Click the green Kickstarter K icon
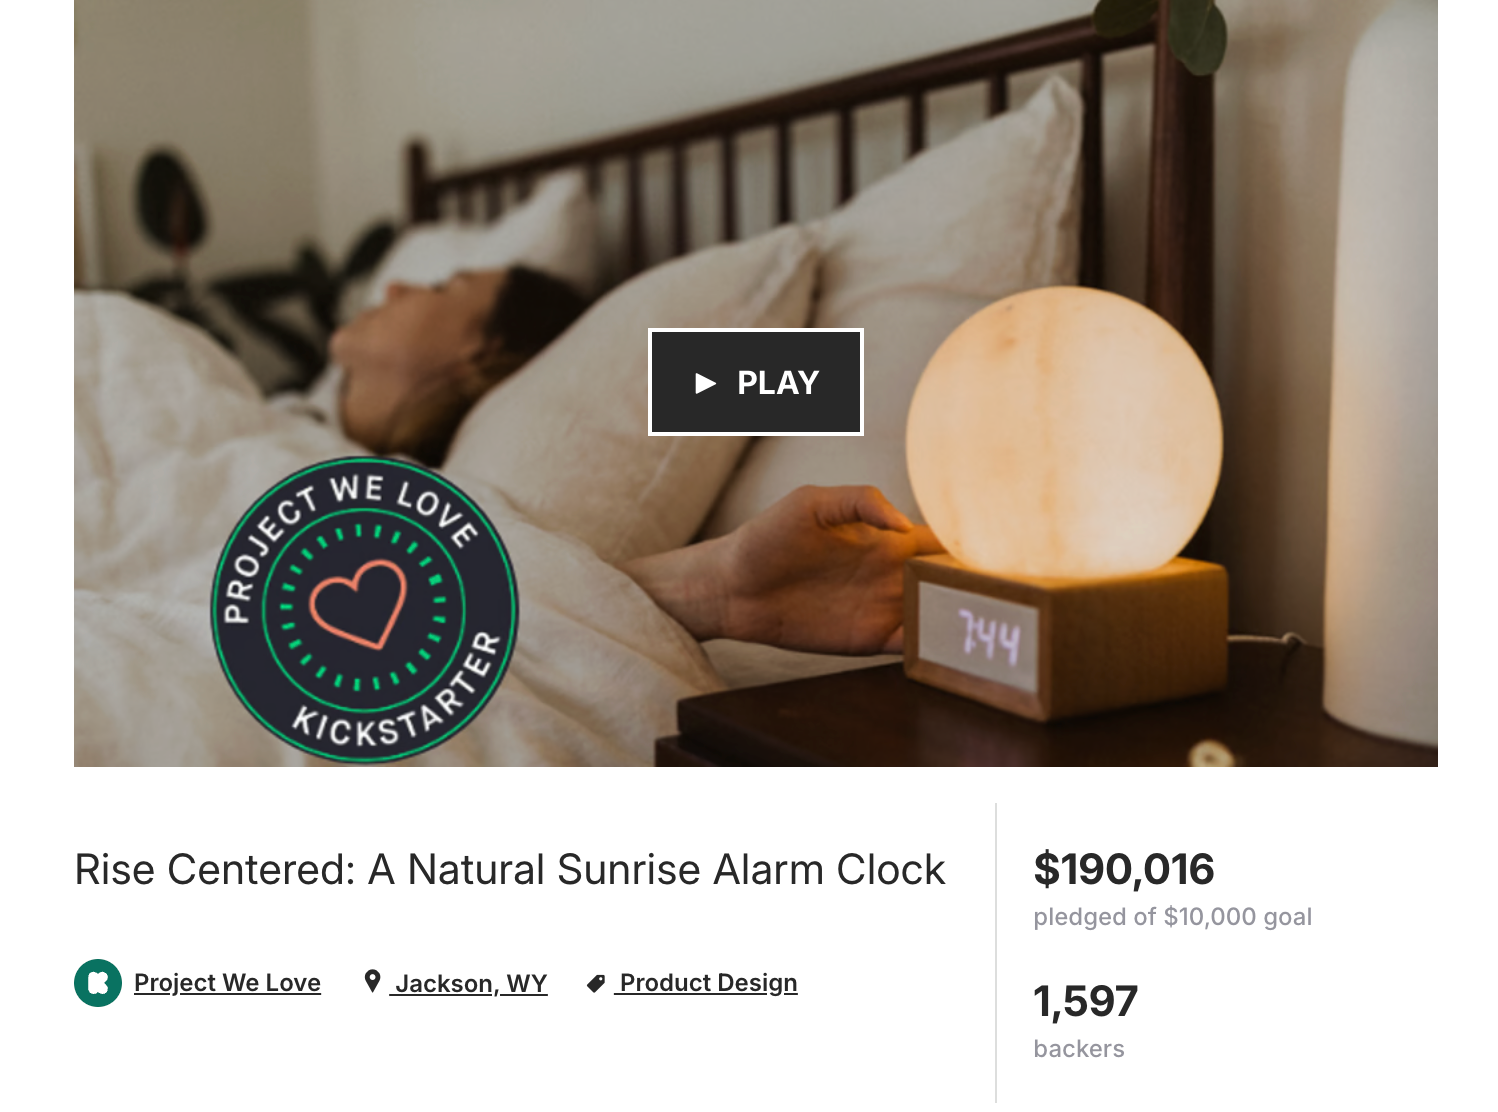 pyautogui.click(x=98, y=983)
